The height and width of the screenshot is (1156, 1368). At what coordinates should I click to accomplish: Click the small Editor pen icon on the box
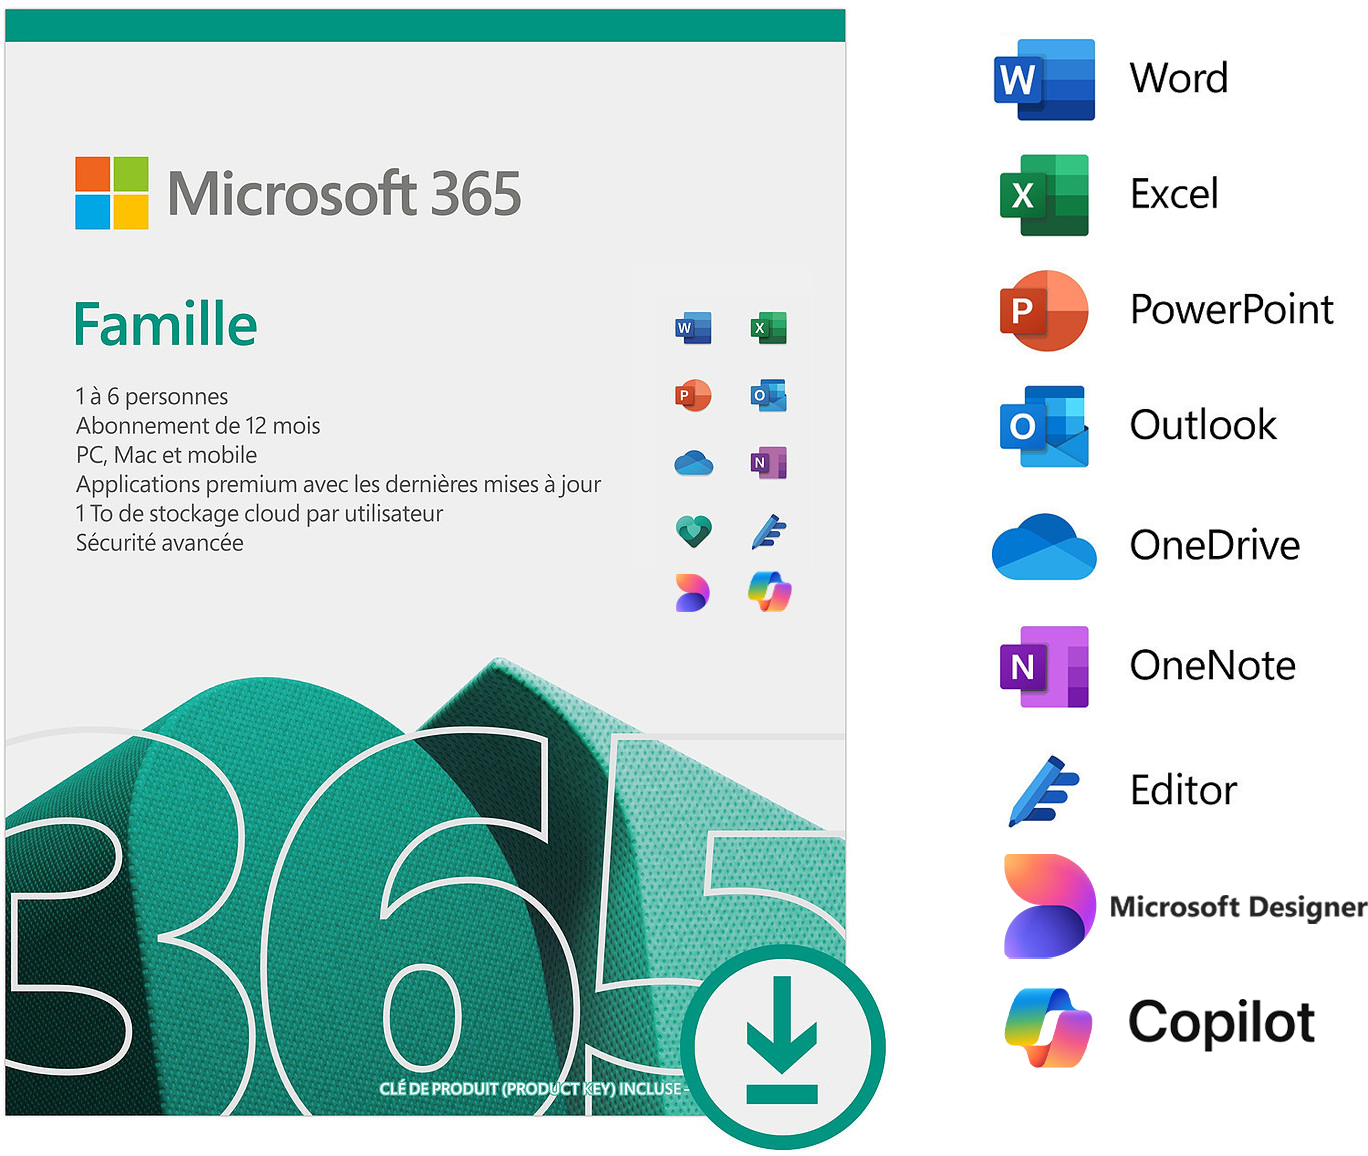[x=769, y=531]
